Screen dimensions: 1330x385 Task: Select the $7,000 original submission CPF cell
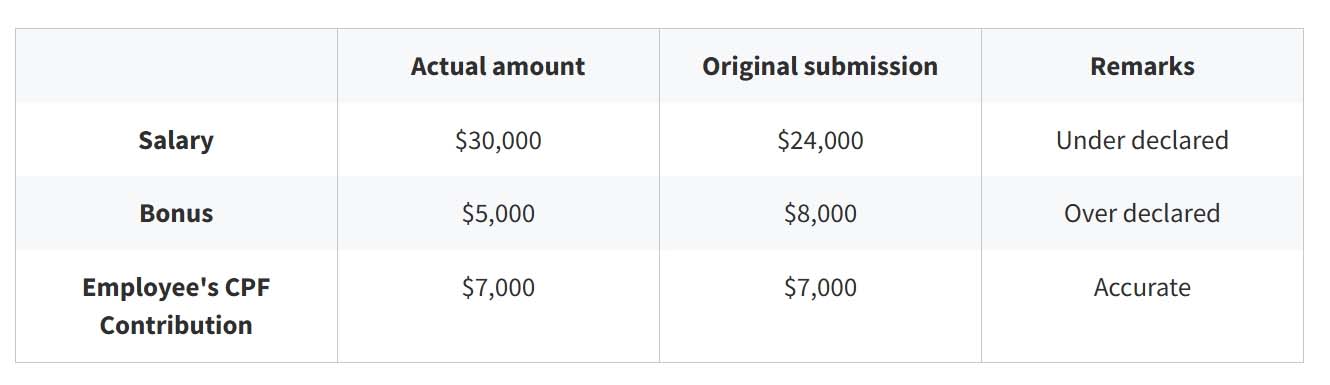(820, 287)
